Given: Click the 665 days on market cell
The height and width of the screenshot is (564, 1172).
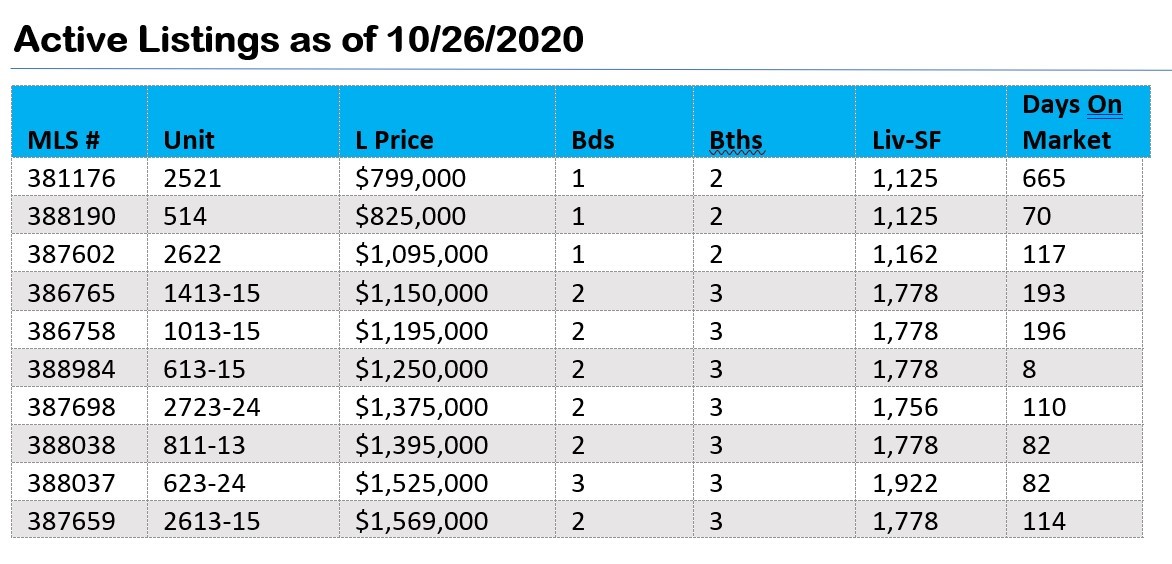Looking at the screenshot, I should pos(1044,179).
